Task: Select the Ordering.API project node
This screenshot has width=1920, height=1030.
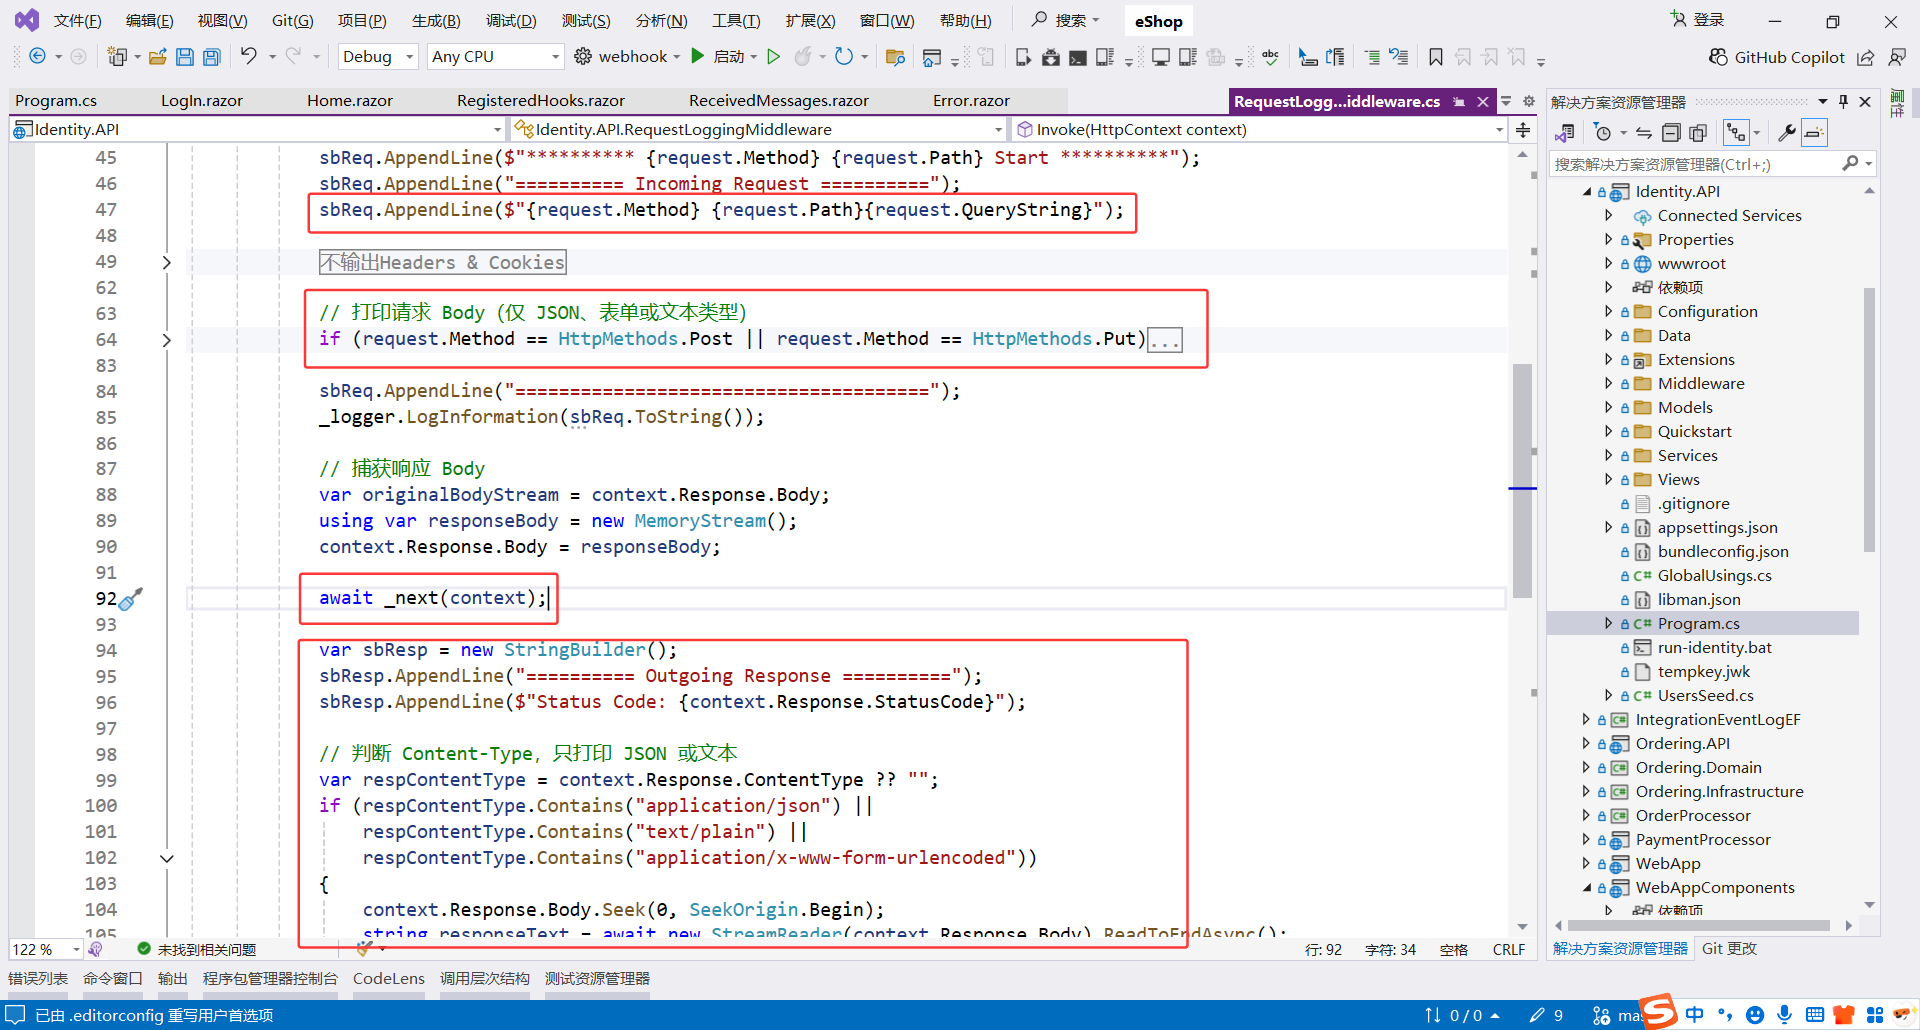Action: click(x=1682, y=743)
